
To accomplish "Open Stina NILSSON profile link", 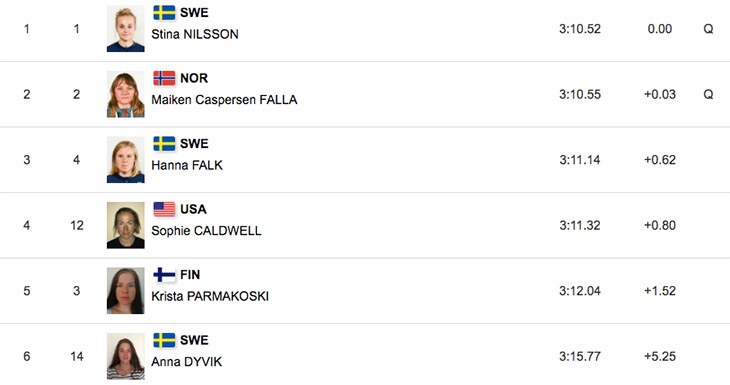I will click(x=195, y=34).
